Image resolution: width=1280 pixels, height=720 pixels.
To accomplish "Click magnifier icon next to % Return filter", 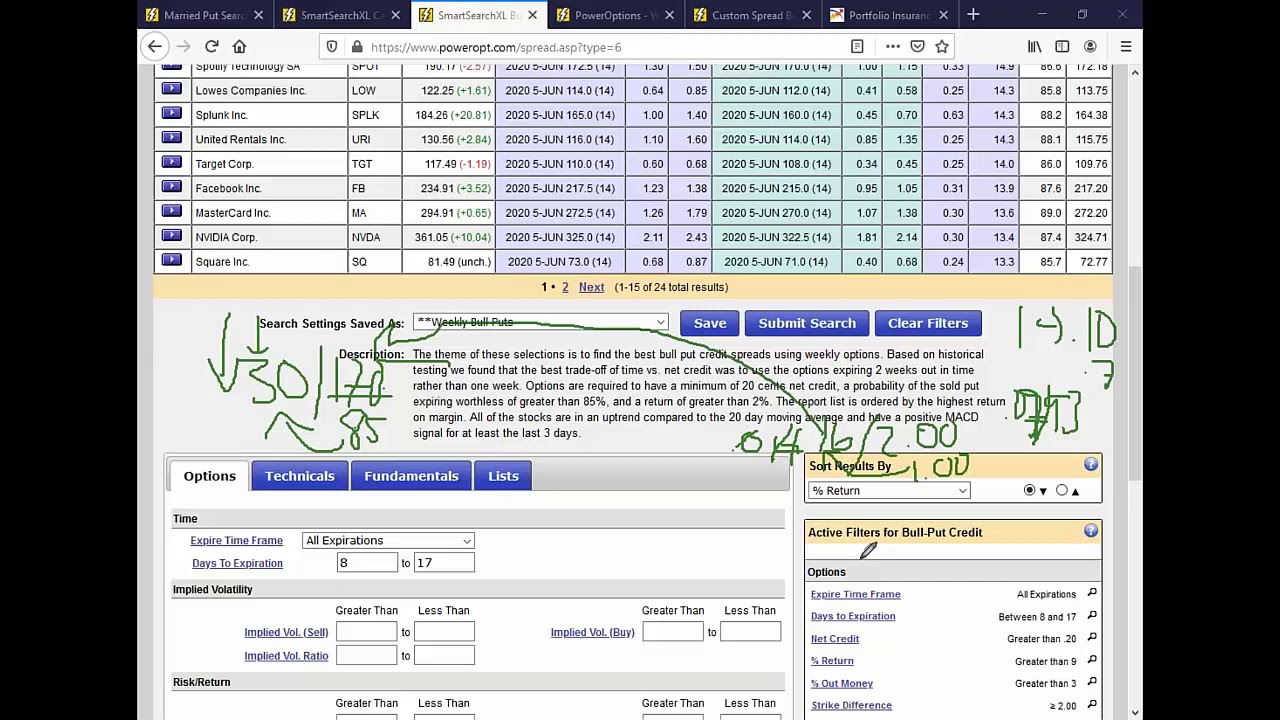I will coord(1092,660).
